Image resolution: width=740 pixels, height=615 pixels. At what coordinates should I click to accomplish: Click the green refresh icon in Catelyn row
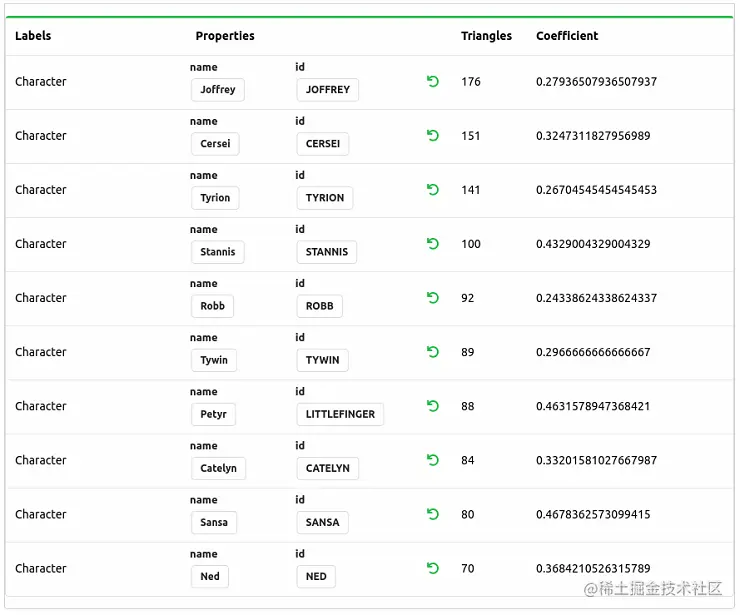[432, 460]
